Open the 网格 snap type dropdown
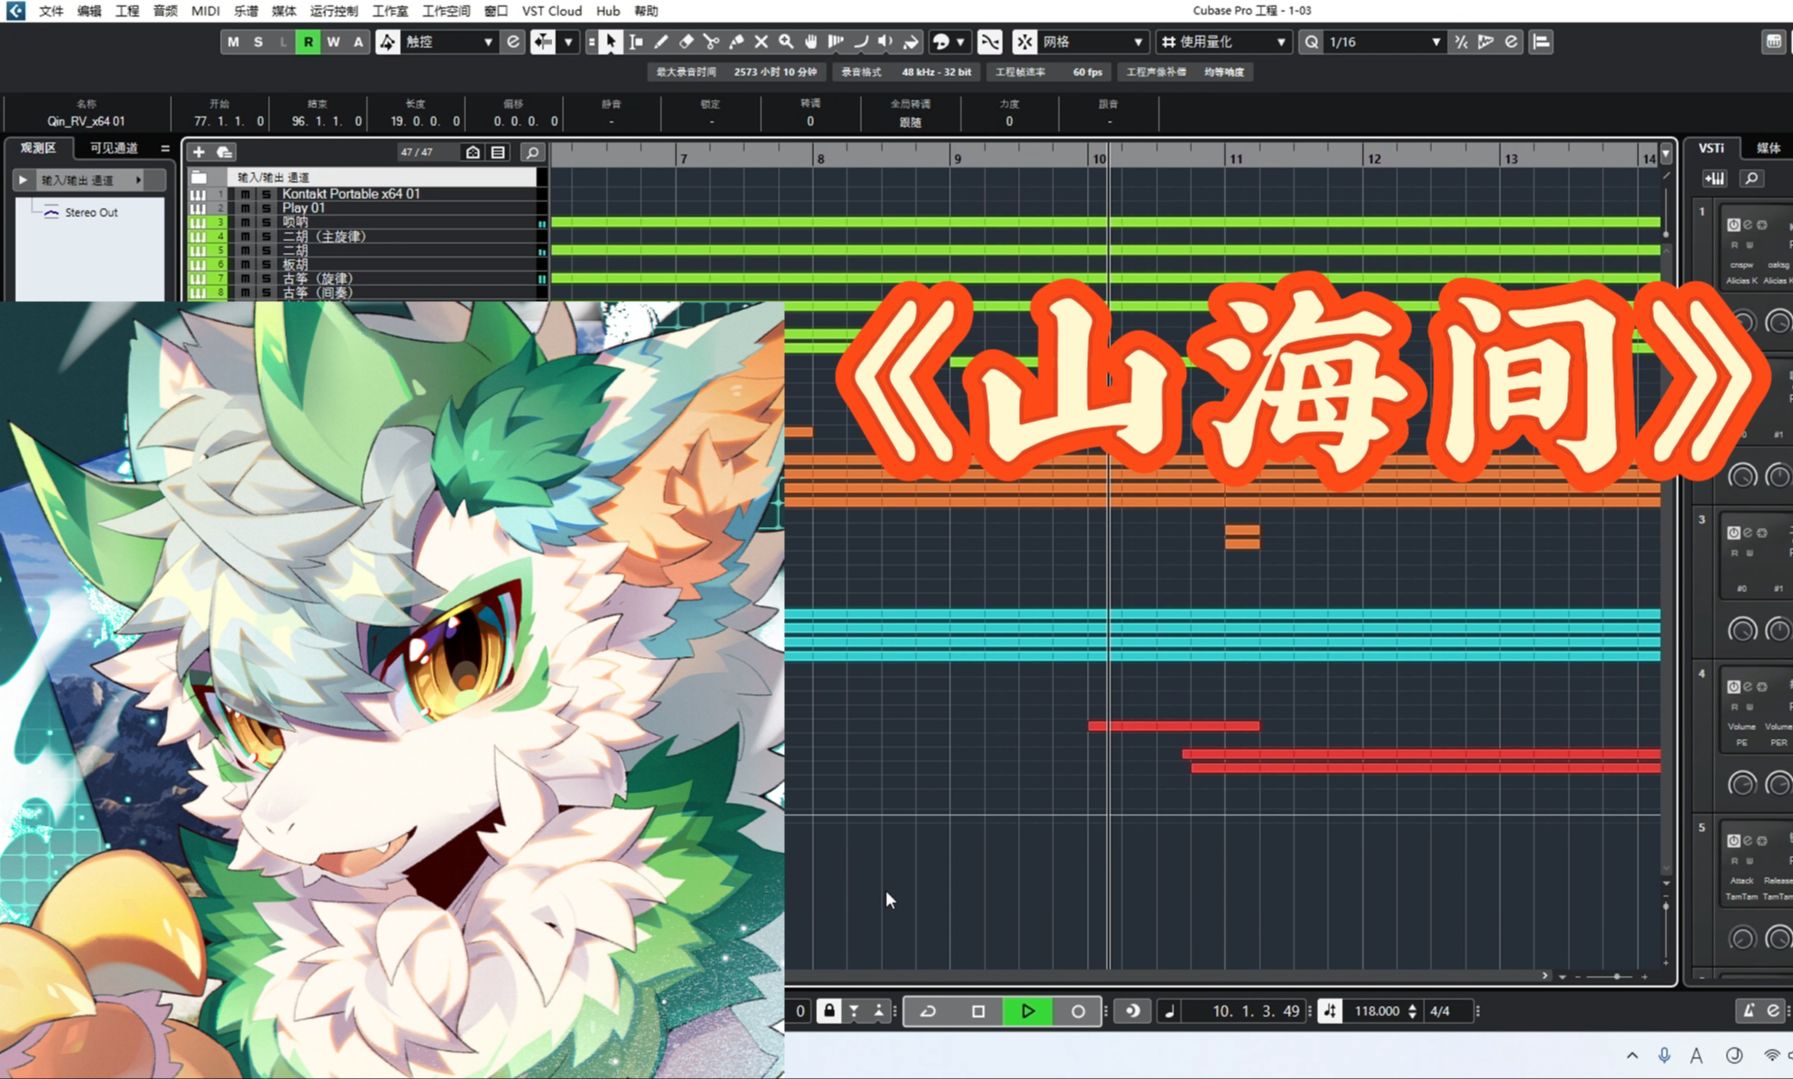Viewport: 1793px width, 1079px height. [x=1092, y=42]
